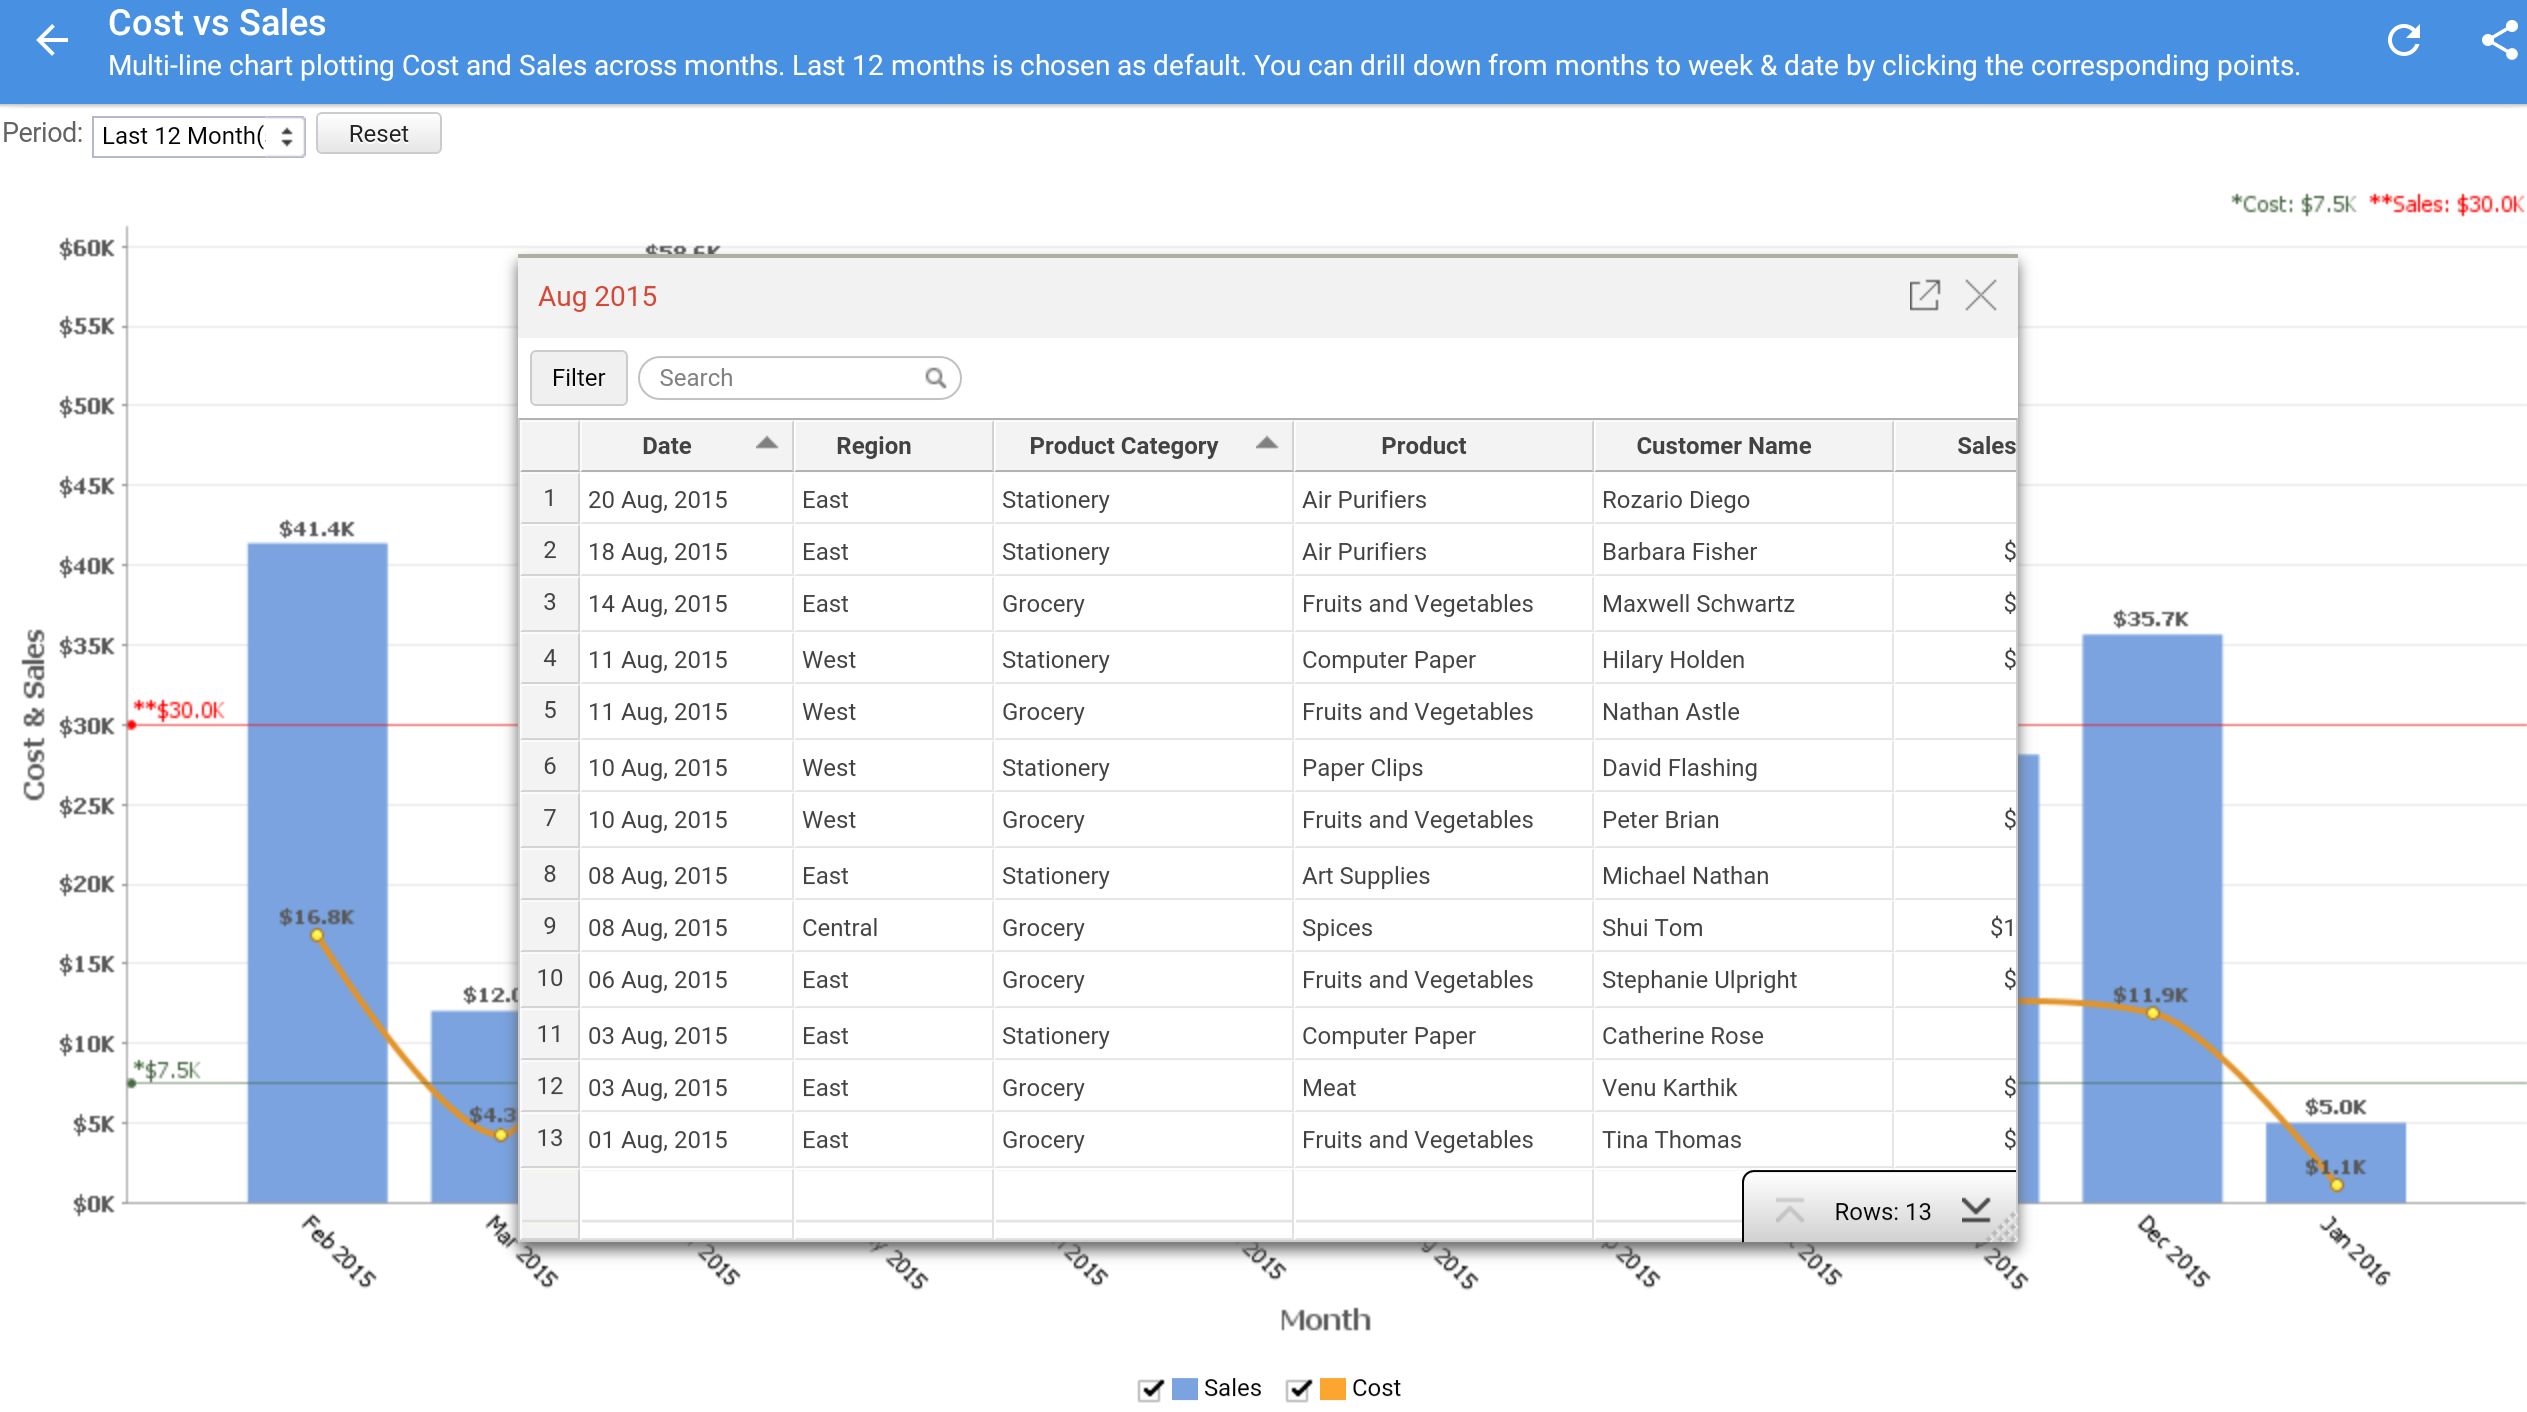Viewport: 2527px width, 1412px height.
Task: Click Product Category sort arrow
Action: (1266, 443)
